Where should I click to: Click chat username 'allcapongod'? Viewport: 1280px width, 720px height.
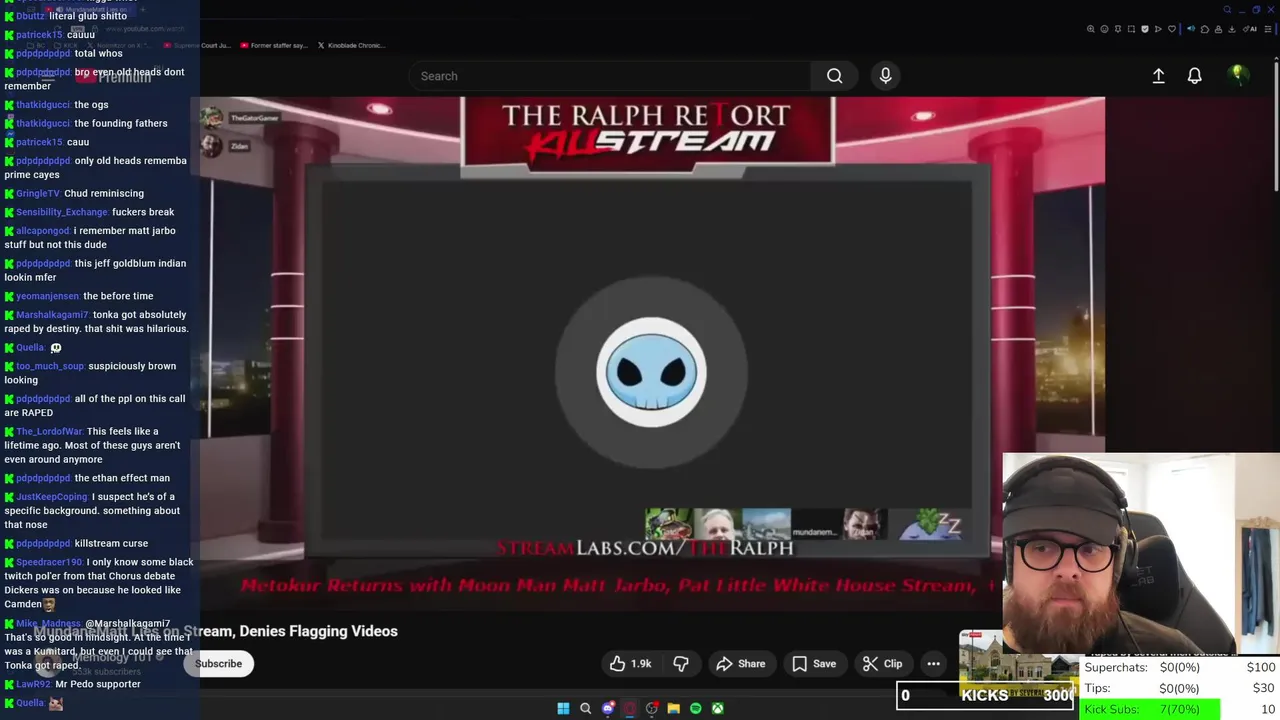tap(43, 231)
